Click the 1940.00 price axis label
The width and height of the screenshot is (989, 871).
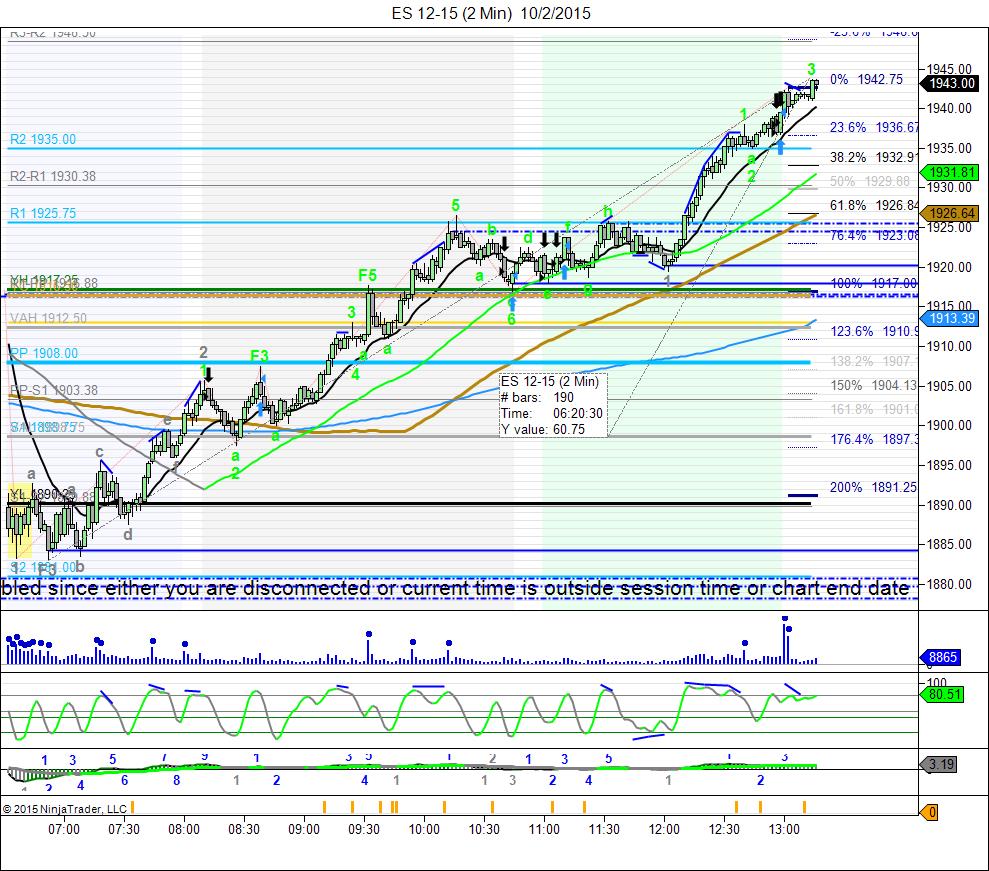point(949,108)
